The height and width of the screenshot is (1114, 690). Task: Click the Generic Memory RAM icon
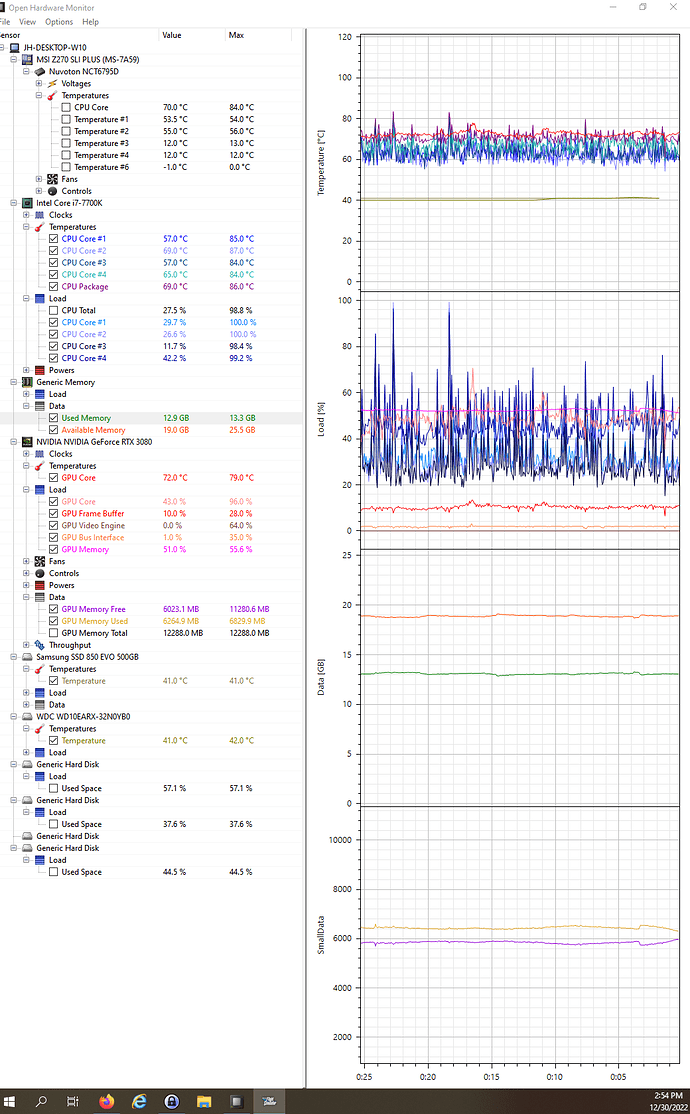(27, 382)
